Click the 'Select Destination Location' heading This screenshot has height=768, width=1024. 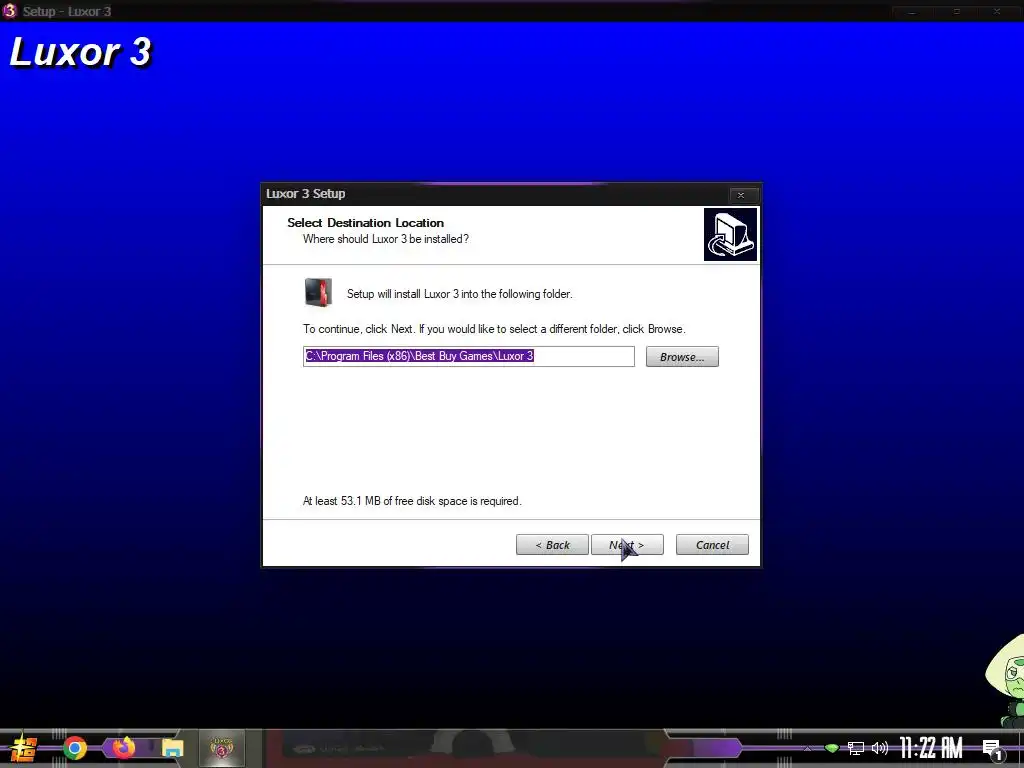(365, 223)
